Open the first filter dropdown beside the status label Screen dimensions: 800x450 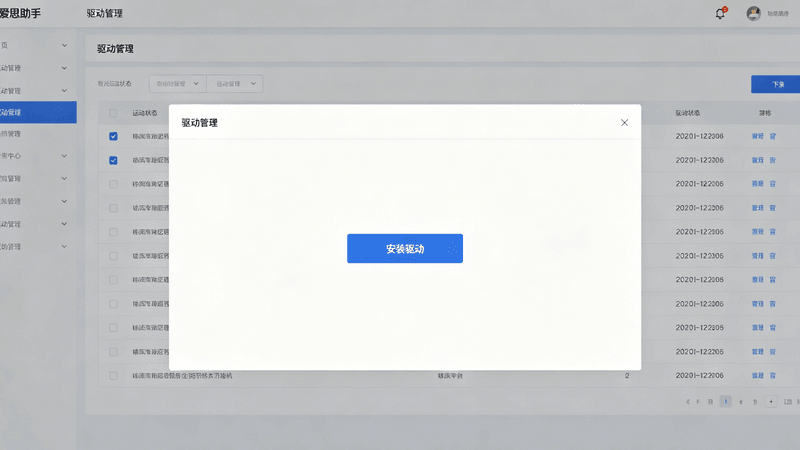pos(178,84)
